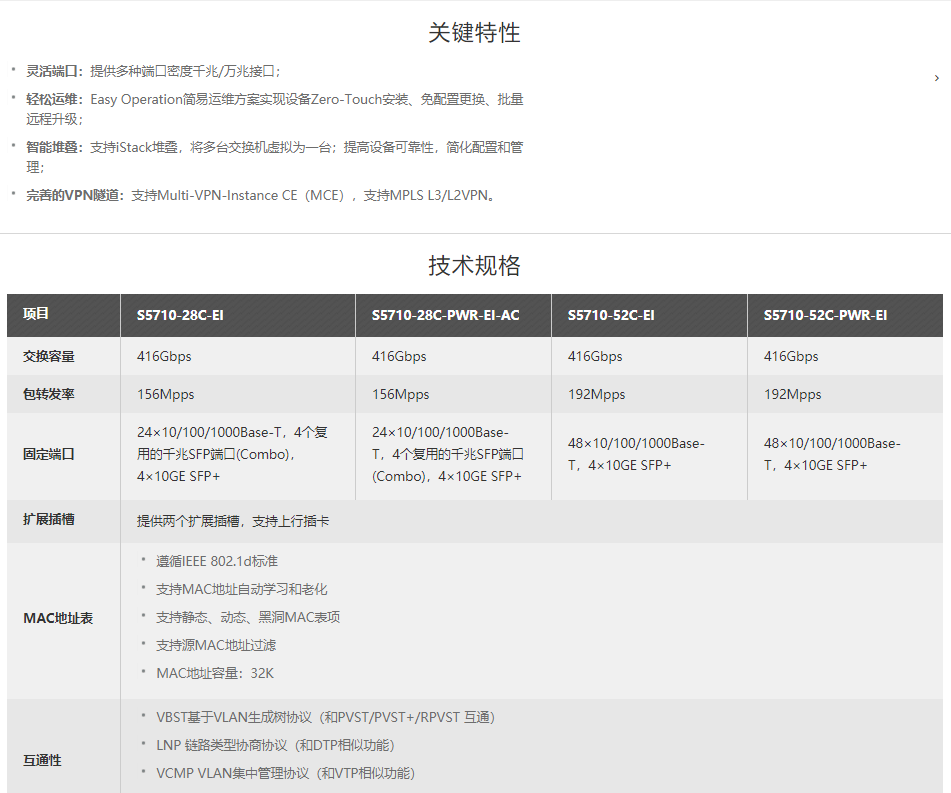Select the 轻松运维 feature bullet
Image resolution: width=951 pixels, height=793 pixels.
point(274,109)
